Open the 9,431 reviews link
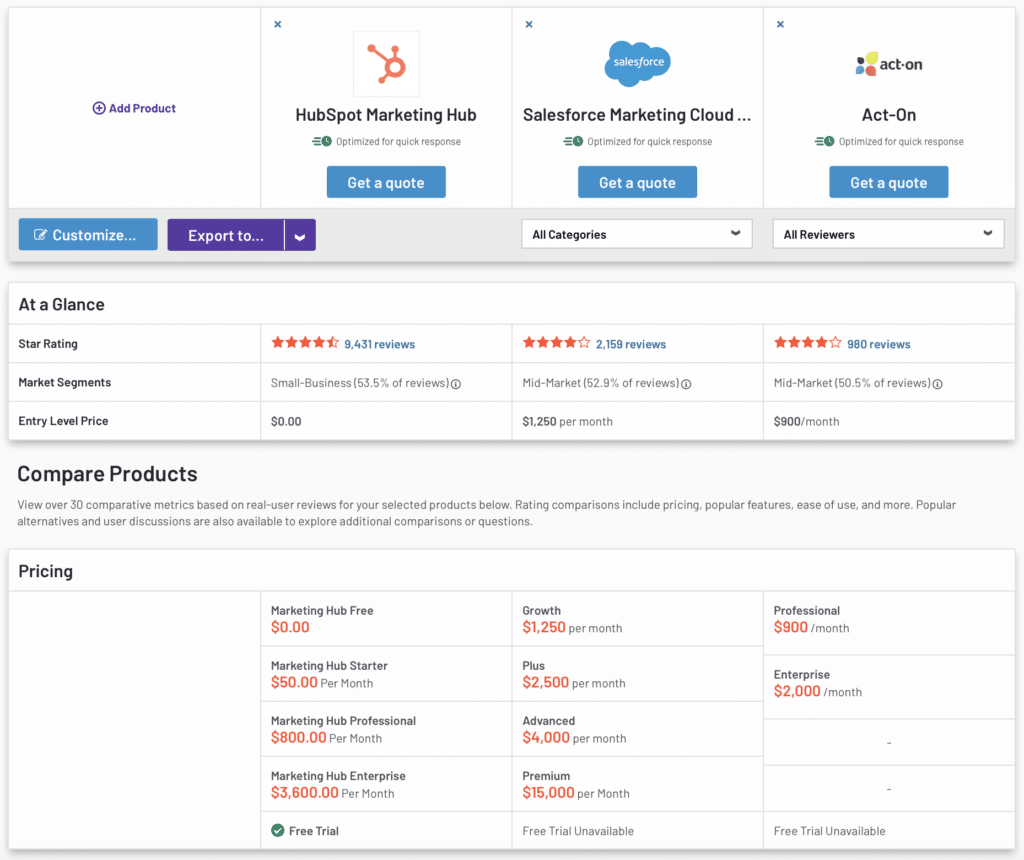The width and height of the screenshot is (1024, 860). click(379, 344)
